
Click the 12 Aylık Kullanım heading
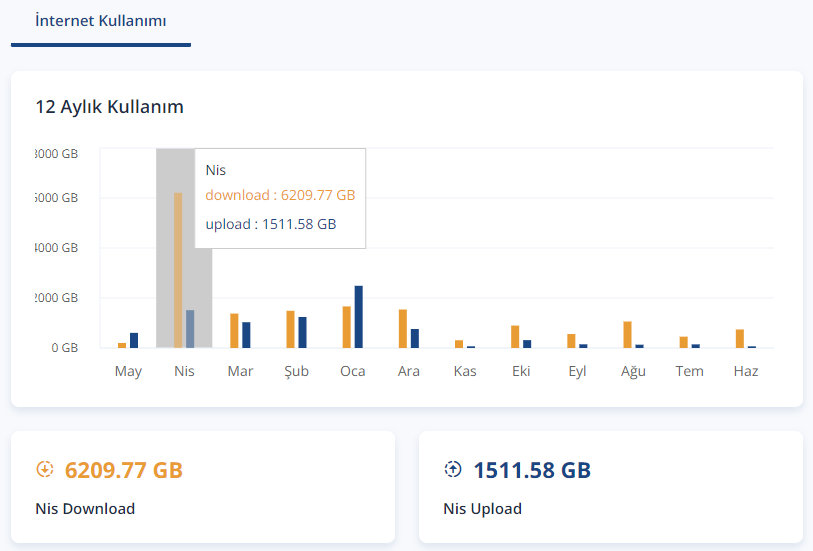[109, 106]
